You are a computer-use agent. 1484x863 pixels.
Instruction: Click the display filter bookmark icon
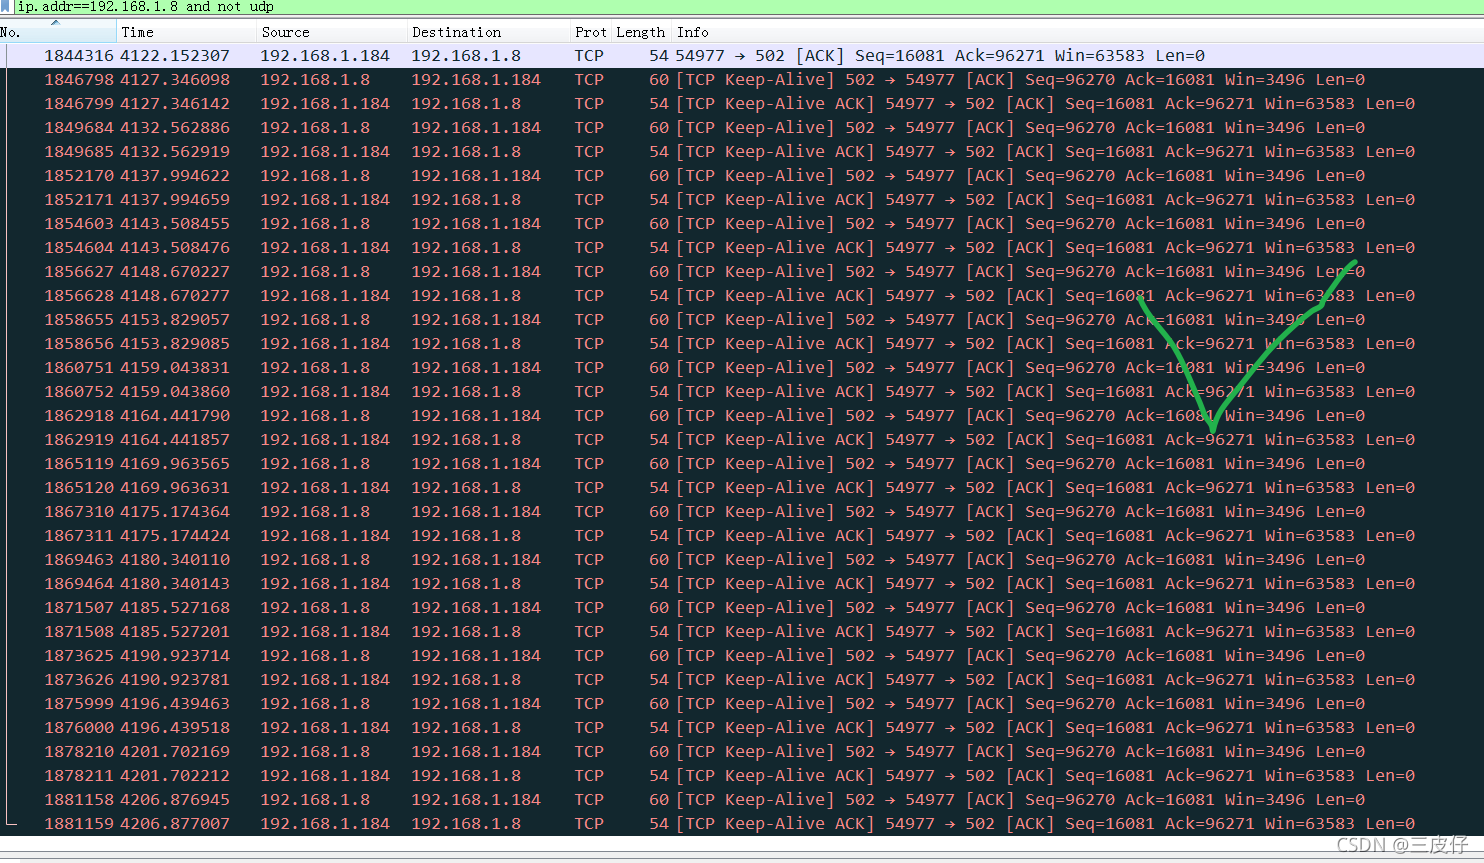point(6,6)
